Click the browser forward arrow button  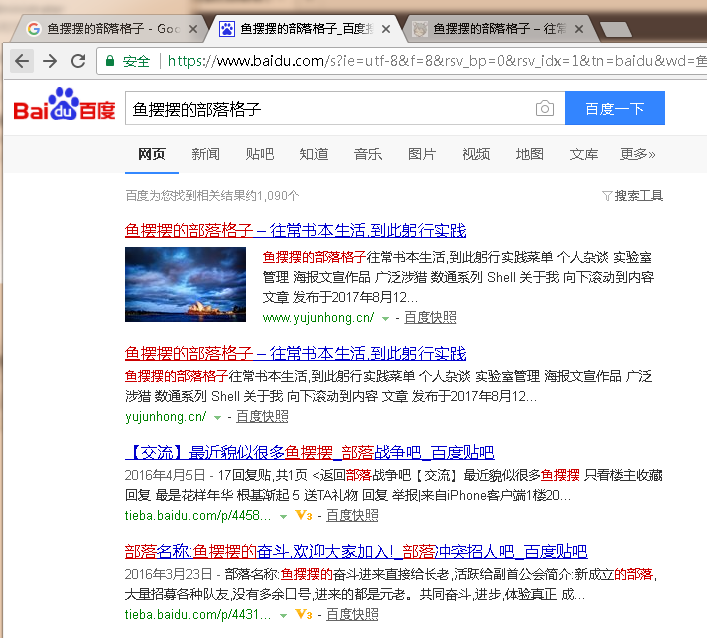pyautogui.click(x=49, y=61)
